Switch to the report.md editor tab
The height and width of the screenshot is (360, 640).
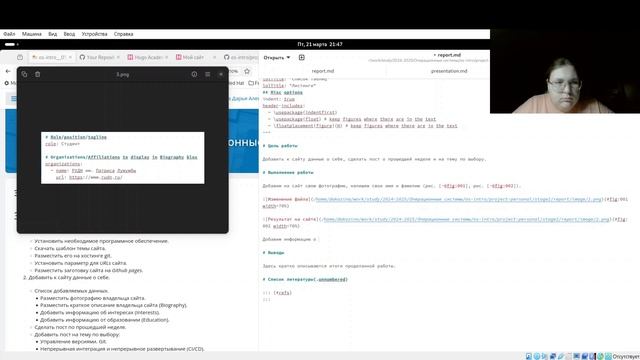323,71
